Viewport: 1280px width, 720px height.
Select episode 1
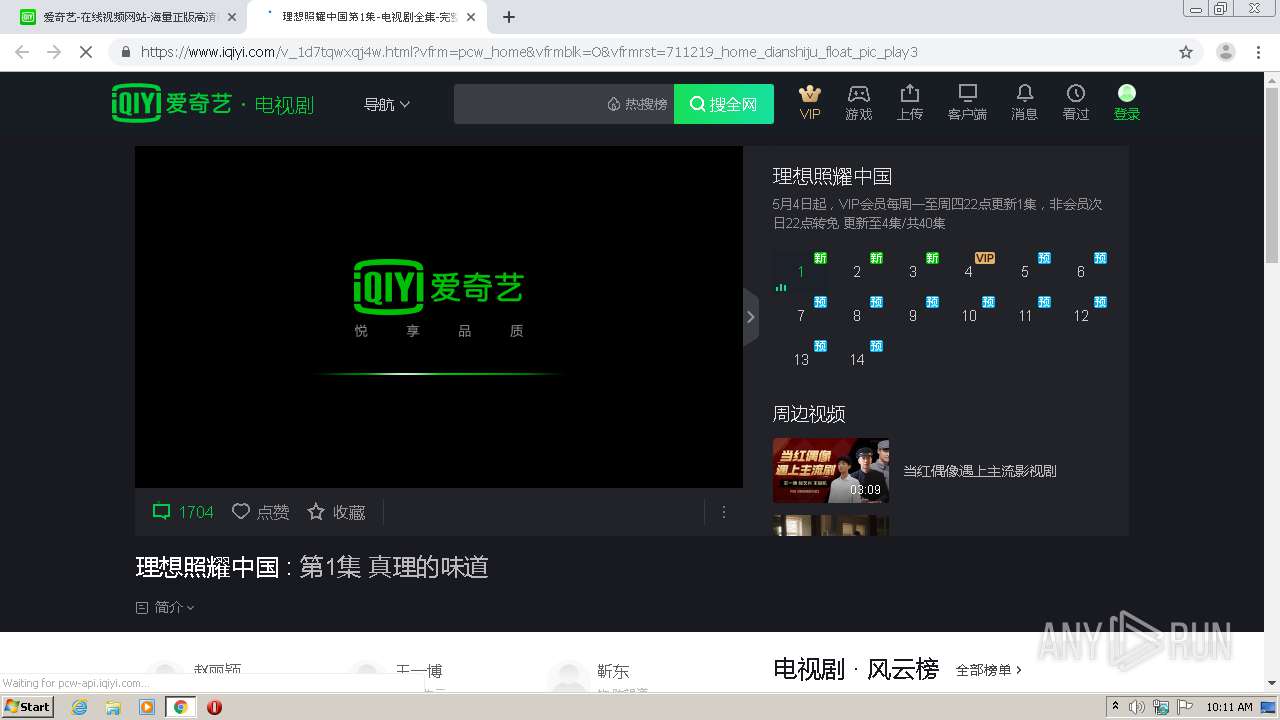point(801,270)
